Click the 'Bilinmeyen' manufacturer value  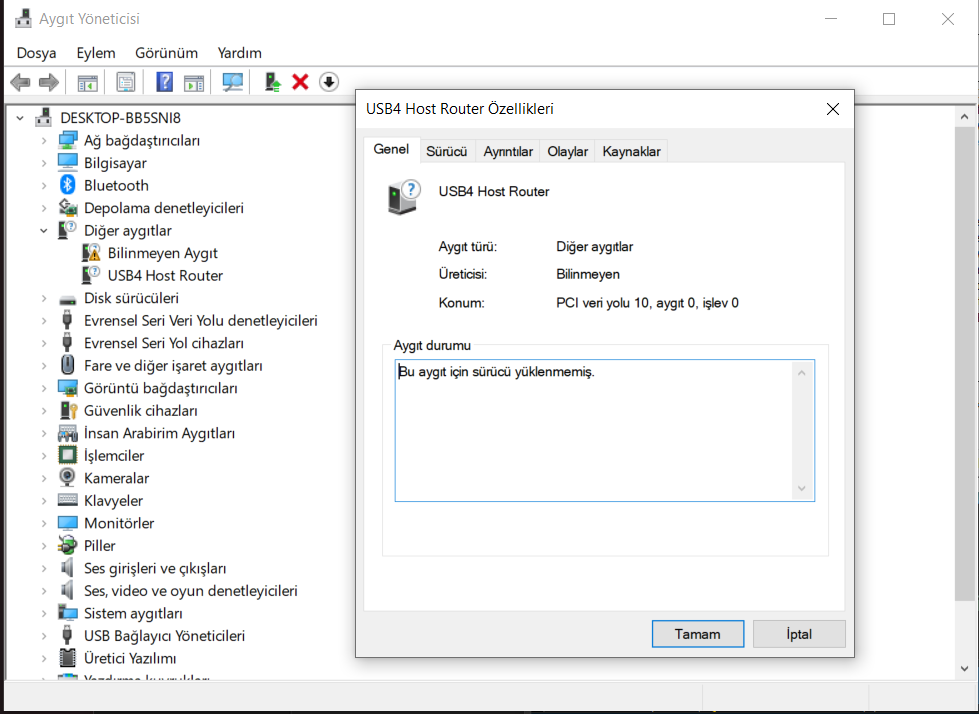click(588, 274)
